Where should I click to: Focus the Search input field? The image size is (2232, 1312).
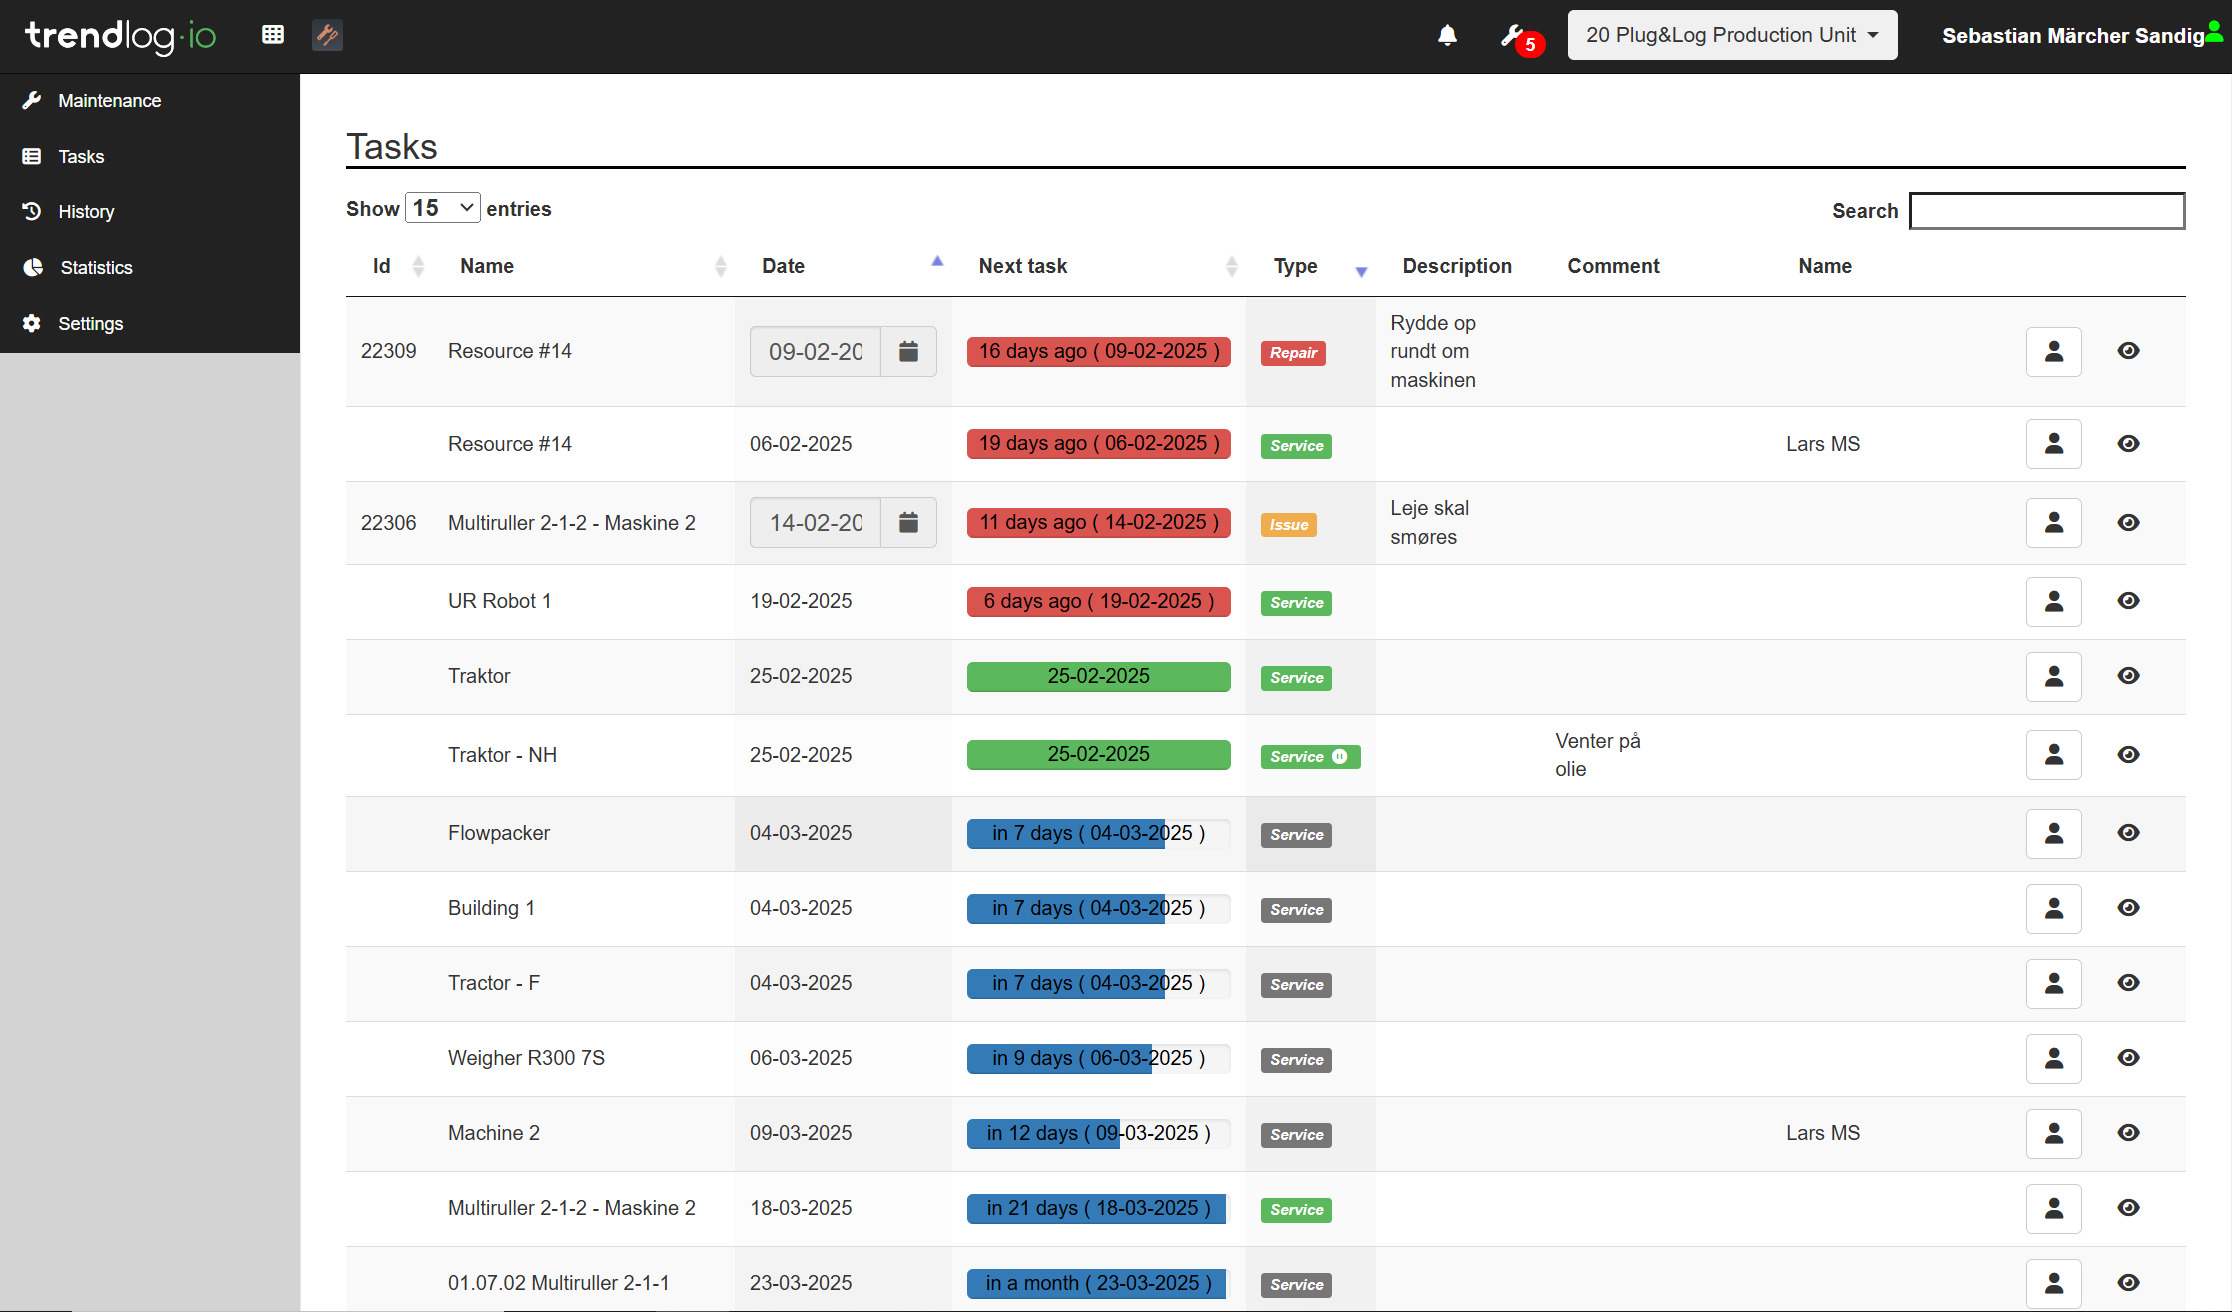coord(2047,211)
